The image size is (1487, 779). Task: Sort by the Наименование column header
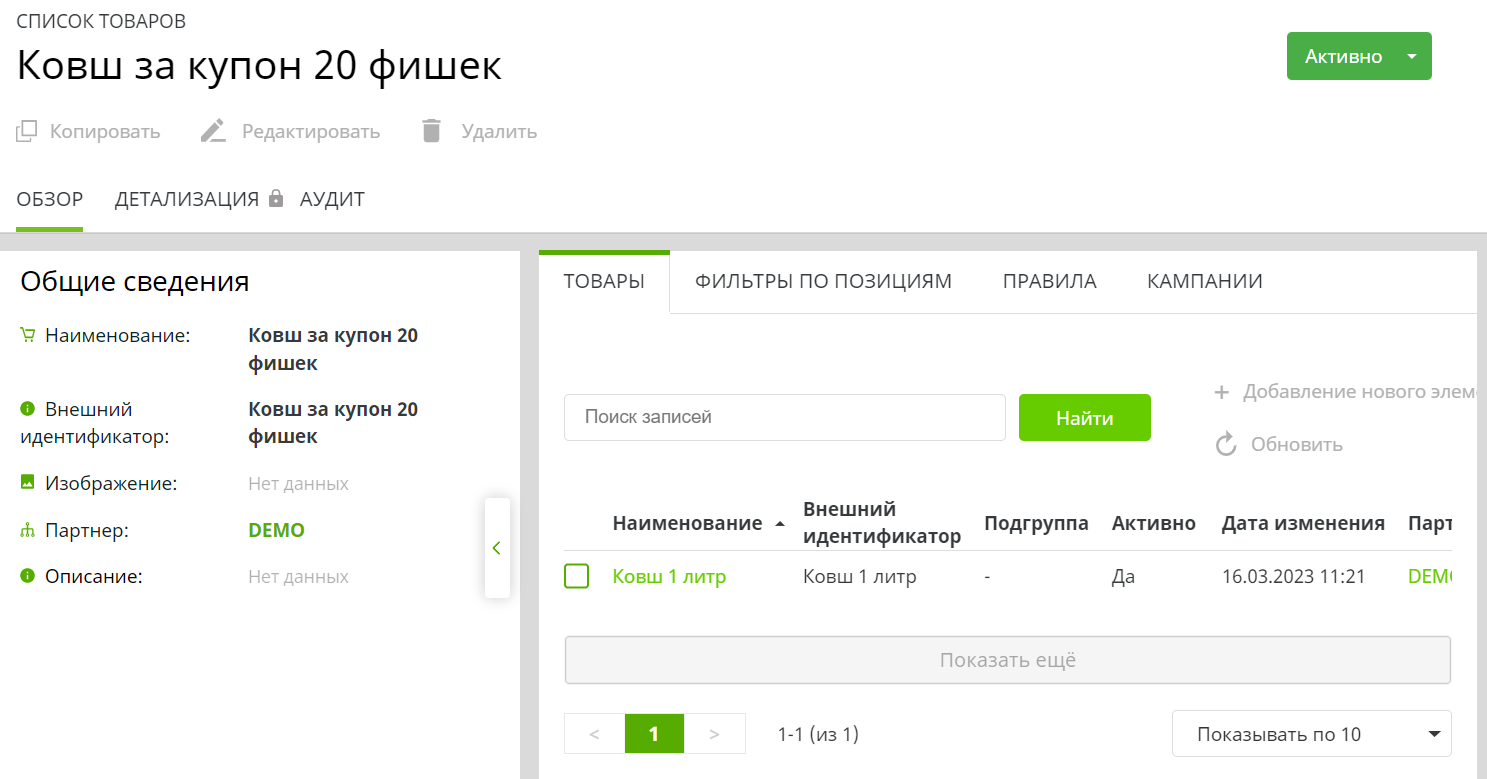click(687, 523)
